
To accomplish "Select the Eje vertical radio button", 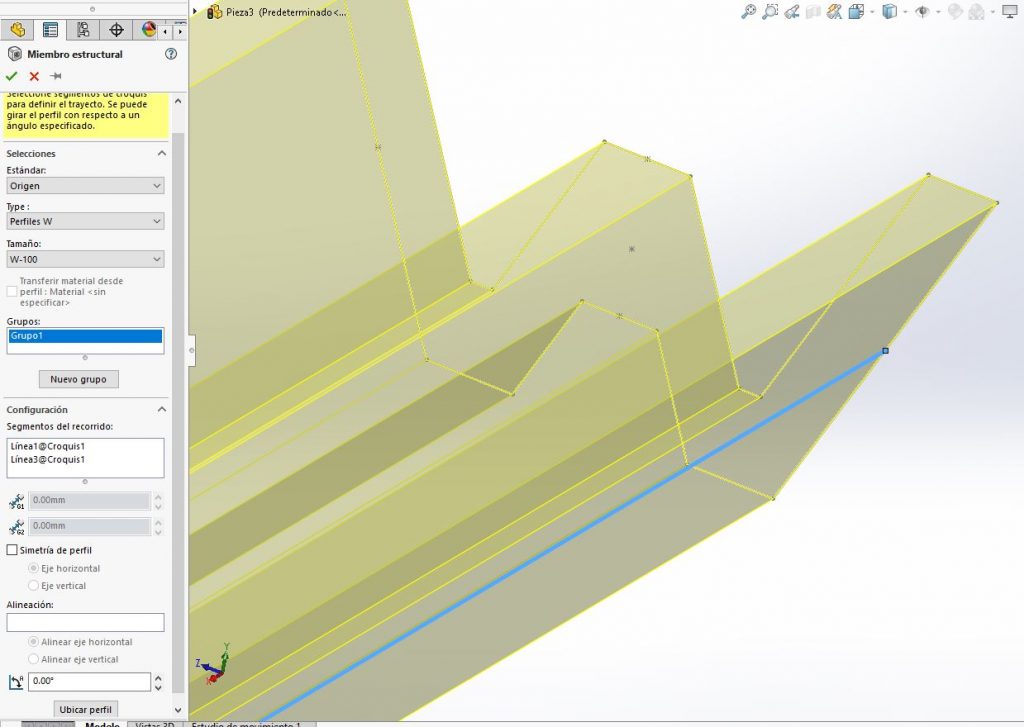I will (x=32, y=585).
